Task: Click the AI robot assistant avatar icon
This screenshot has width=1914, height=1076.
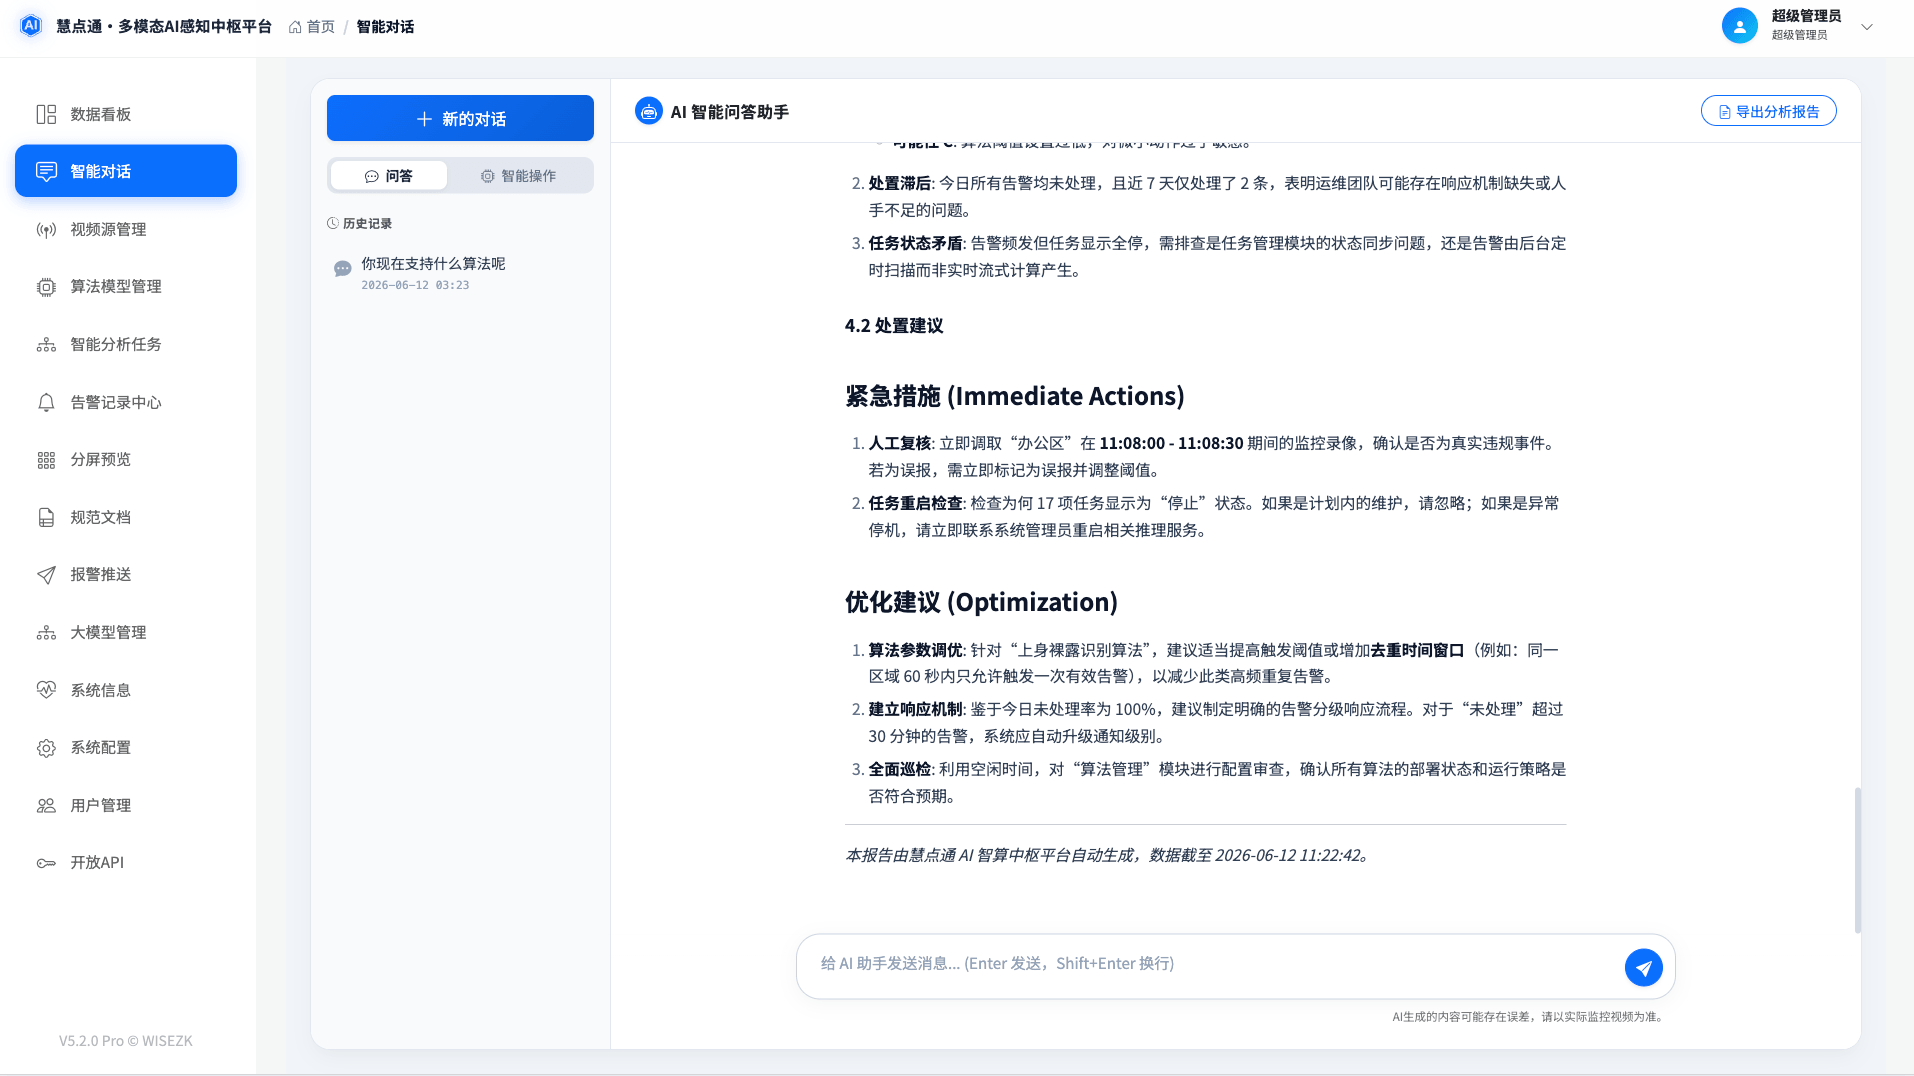Action: pos(648,111)
